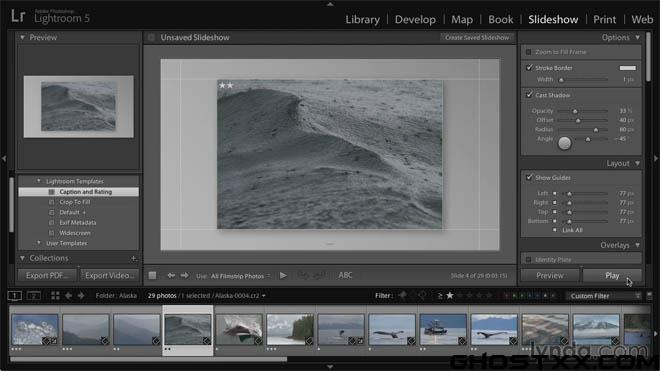Collapse the Options panel

[638, 37]
